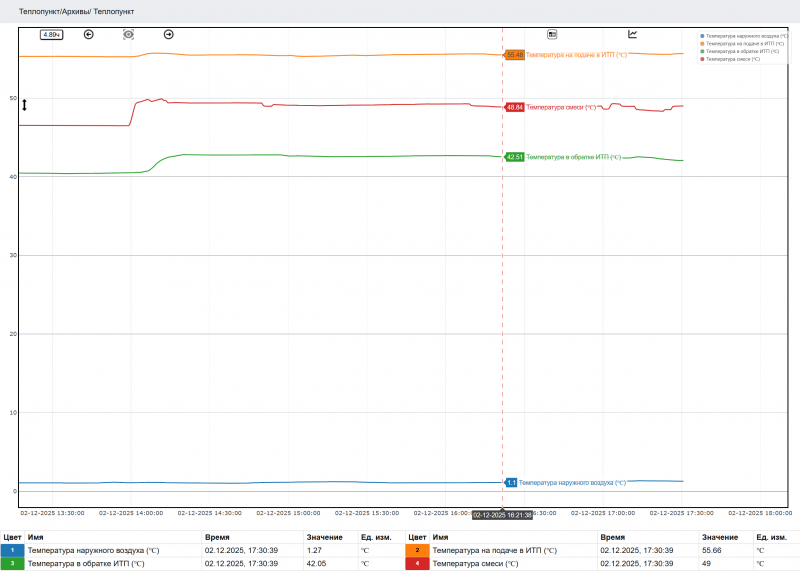The height and width of the screenshot is (571, 800).
Task: Click the green 42.51 value marker
Action: 514,157
